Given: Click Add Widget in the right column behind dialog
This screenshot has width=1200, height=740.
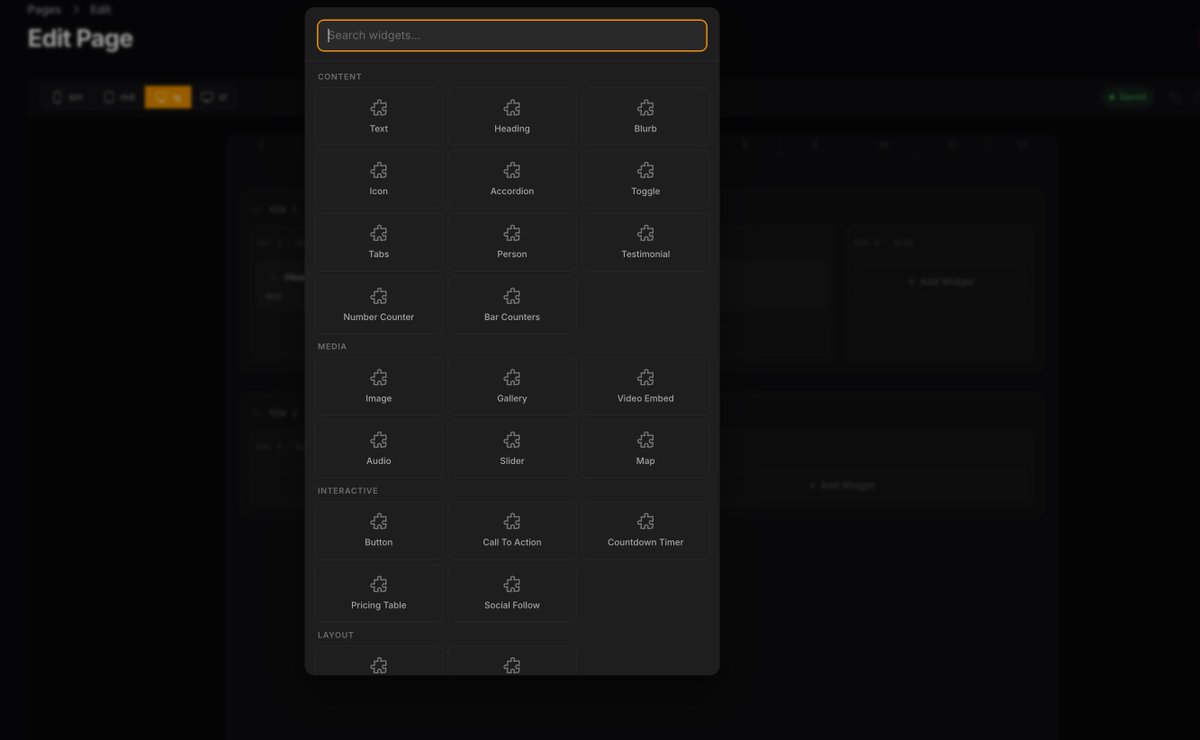Looking at the screenshot, I should tap(940, 282).
